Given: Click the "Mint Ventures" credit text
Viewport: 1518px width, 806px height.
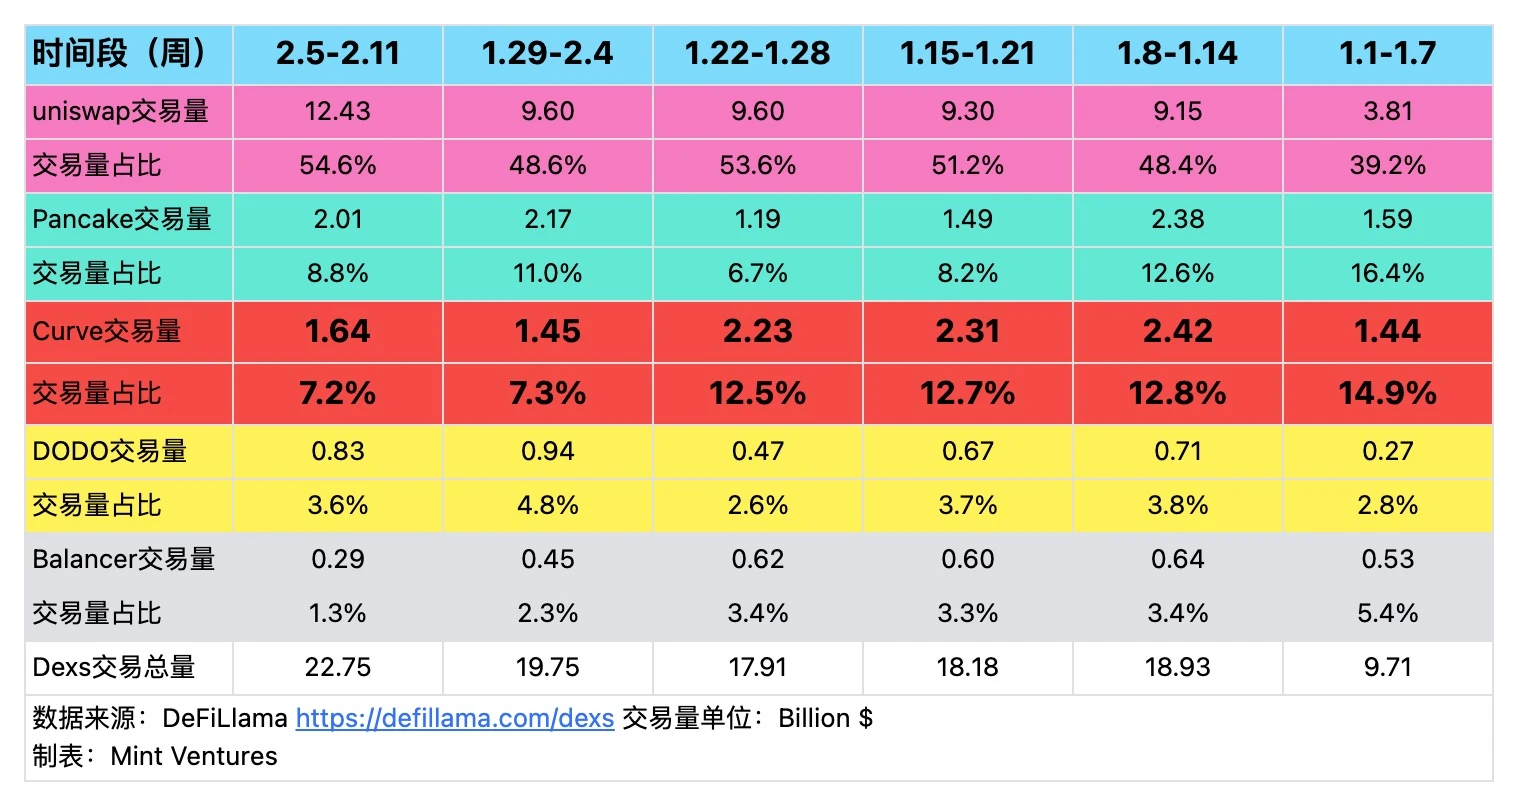Looking at the screenshot, I should click(x=194, y=756).
